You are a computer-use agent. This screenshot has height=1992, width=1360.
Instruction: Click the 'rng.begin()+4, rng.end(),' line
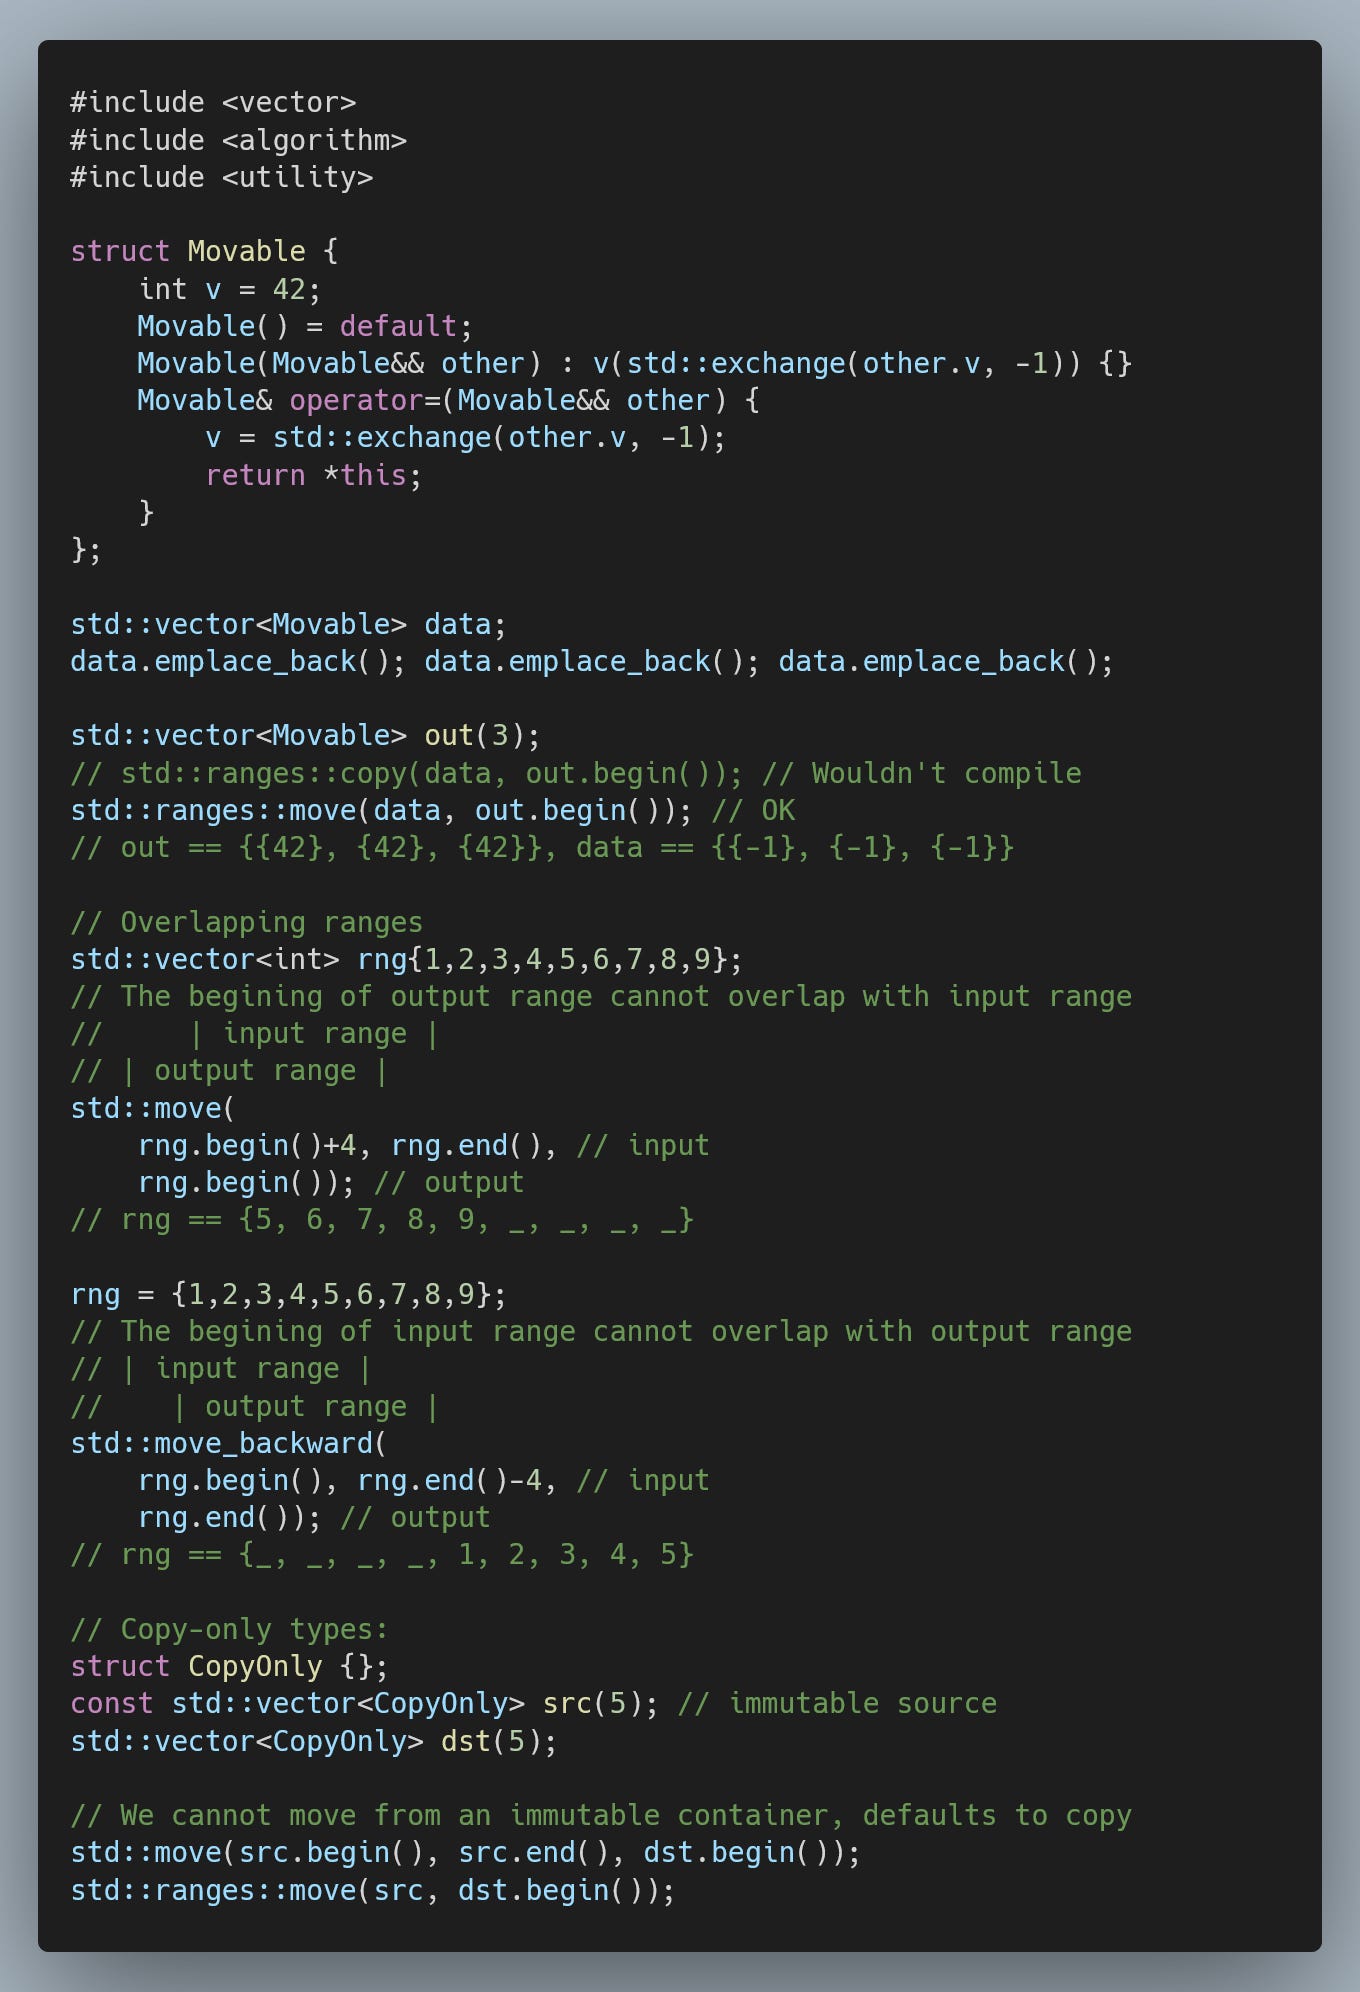pos(423,1145)
